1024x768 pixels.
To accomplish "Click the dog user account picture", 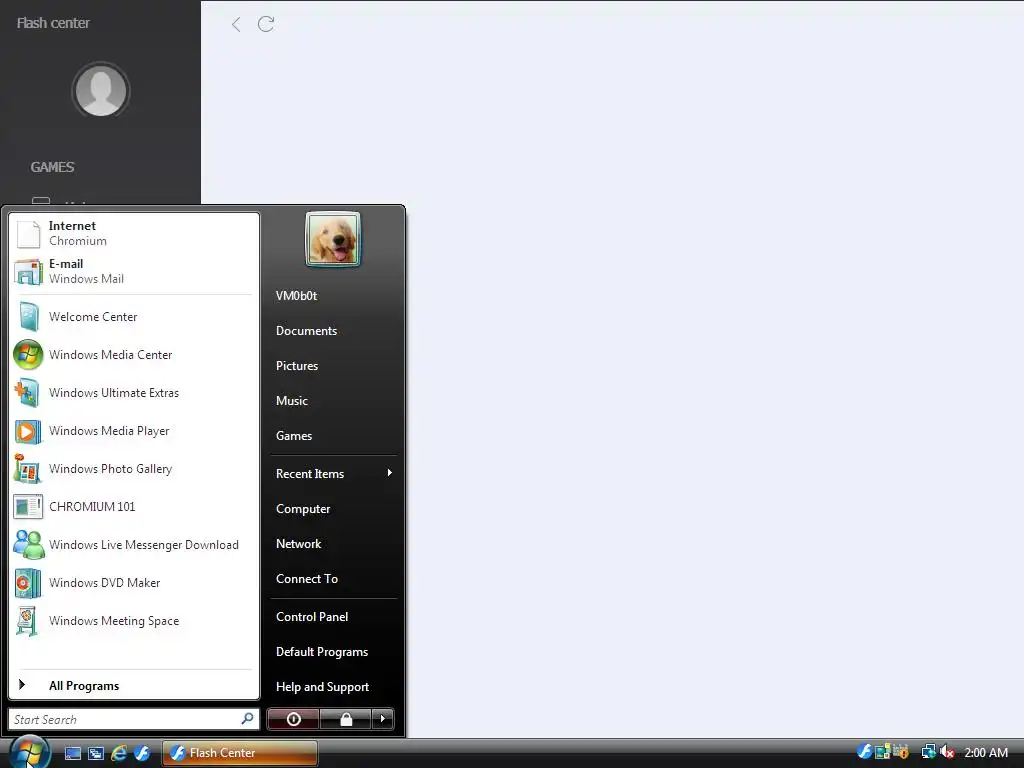I will [332, 239].
